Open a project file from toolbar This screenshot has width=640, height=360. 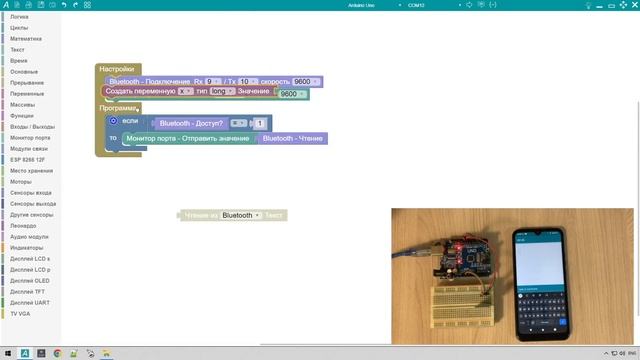[29, 5]
